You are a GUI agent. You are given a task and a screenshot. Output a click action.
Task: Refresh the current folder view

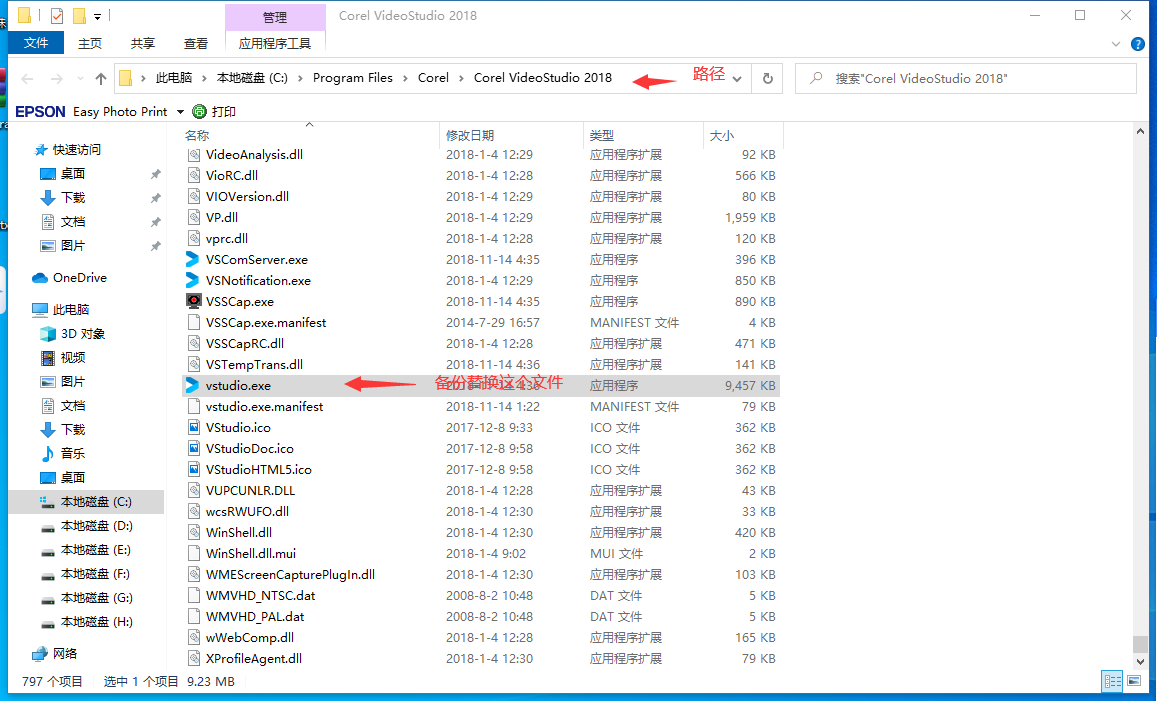tap(767, 78)
